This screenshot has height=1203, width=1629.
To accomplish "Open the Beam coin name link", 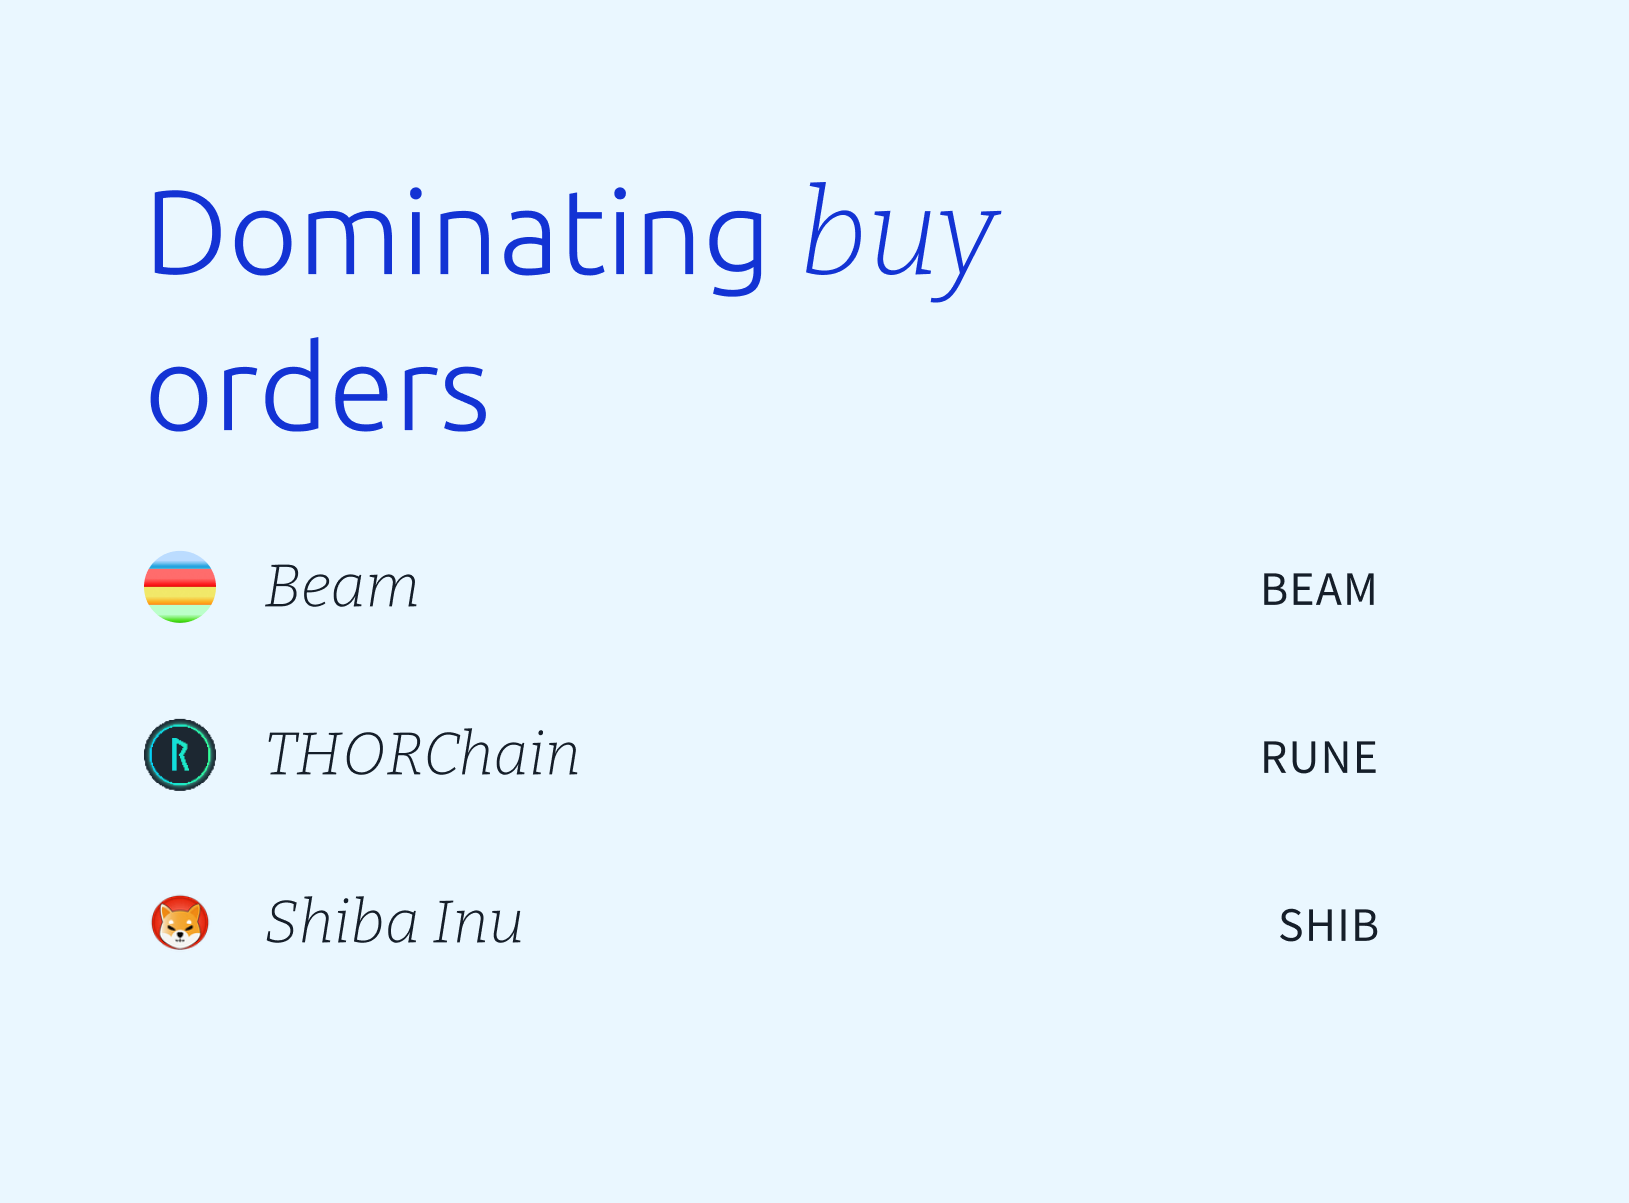I will pos(342,587).
